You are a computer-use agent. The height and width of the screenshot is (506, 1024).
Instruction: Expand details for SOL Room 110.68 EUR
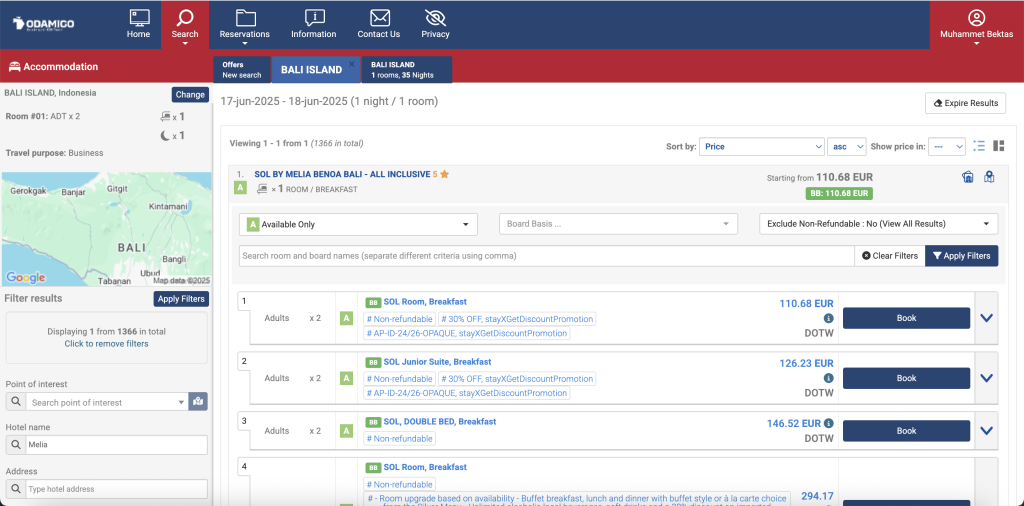point(986,318)
